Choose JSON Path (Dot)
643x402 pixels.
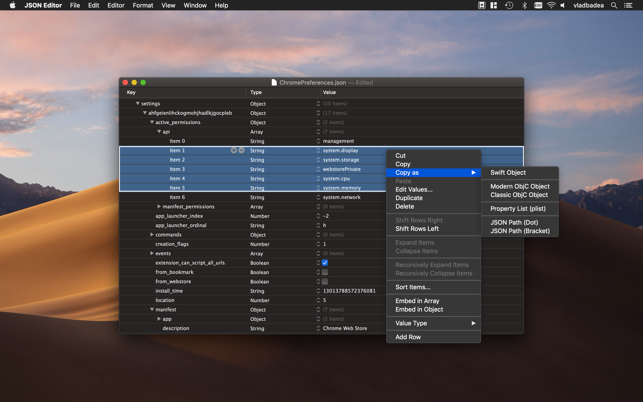(520, 222)
